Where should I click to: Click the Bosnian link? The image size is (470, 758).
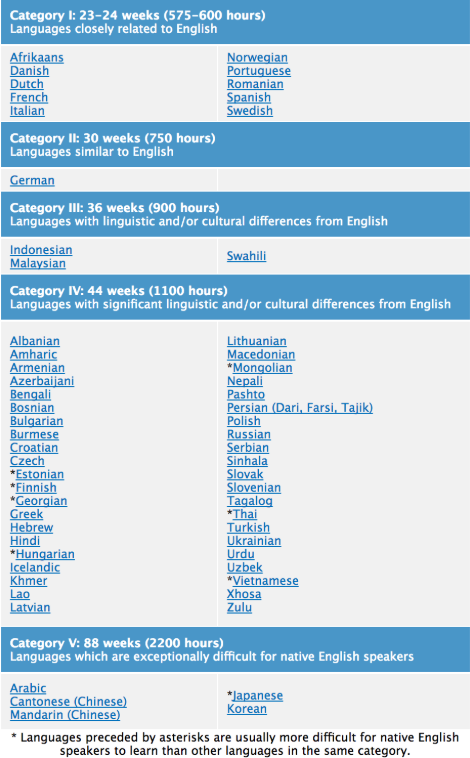click(x=32, y=408)
